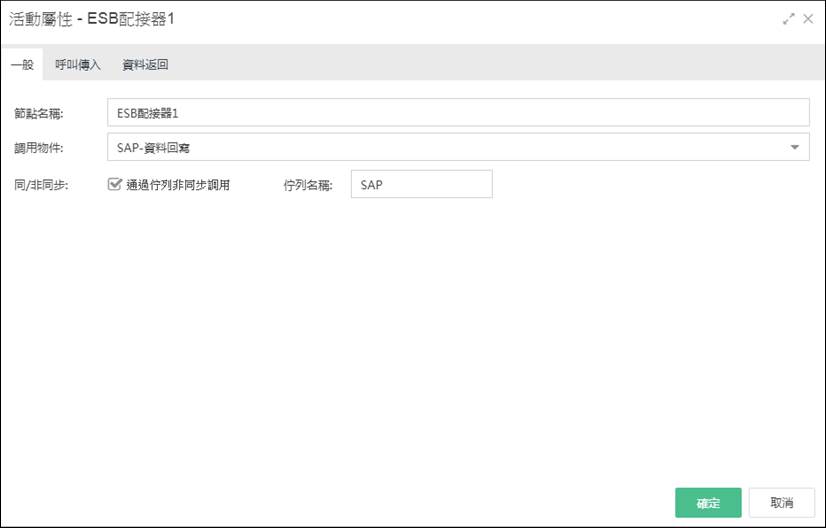Open the 調用物件 dropdown arrow
826x528 pixels.
pos(795,148)
